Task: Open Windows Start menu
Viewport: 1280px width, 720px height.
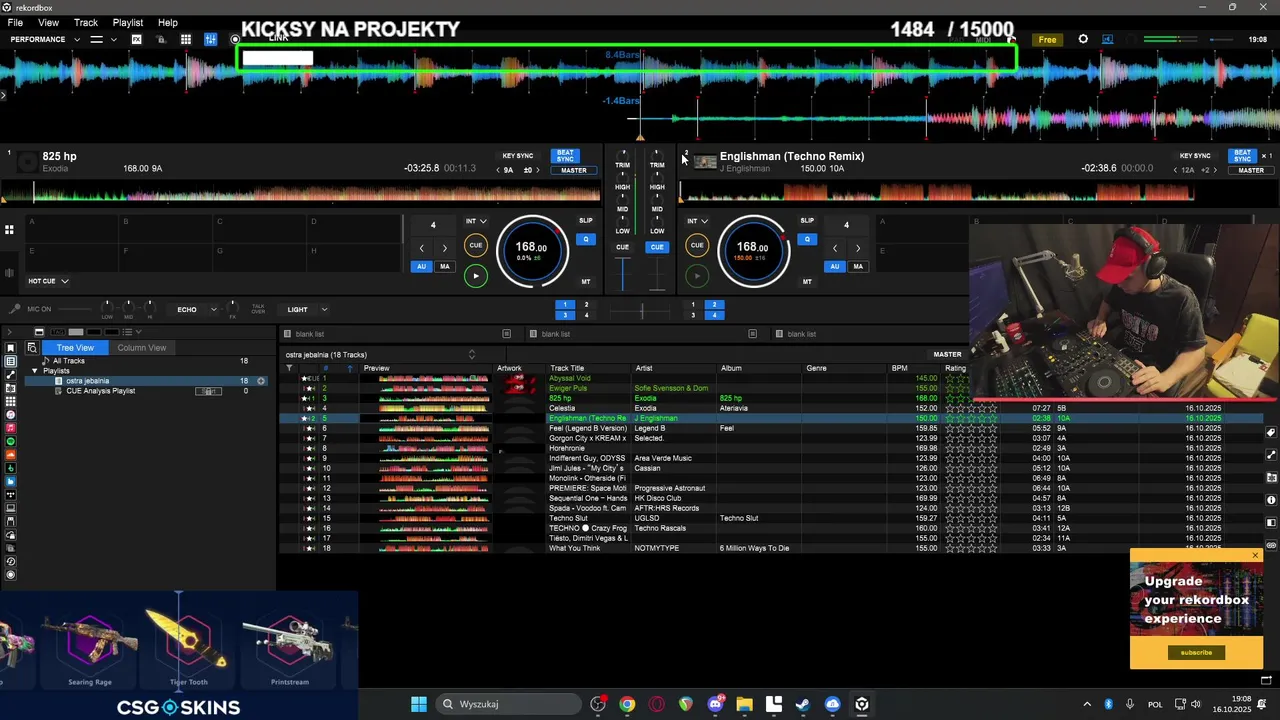Action: (419, 704)
